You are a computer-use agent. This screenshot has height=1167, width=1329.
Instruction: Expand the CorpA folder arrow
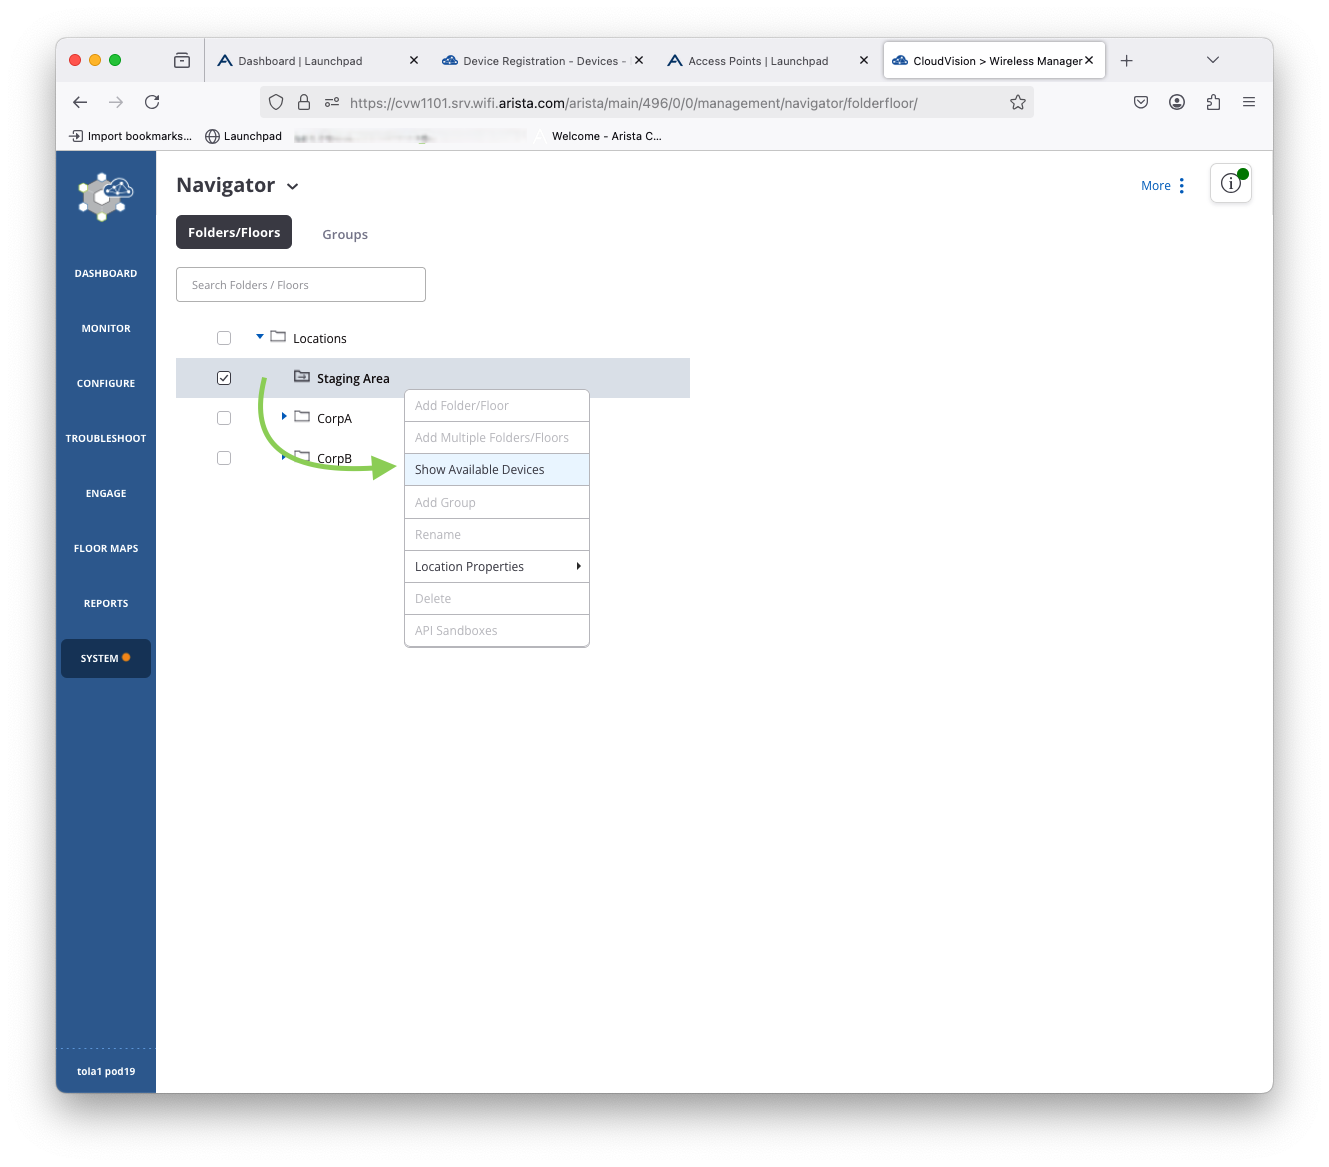tap(284, 416)
